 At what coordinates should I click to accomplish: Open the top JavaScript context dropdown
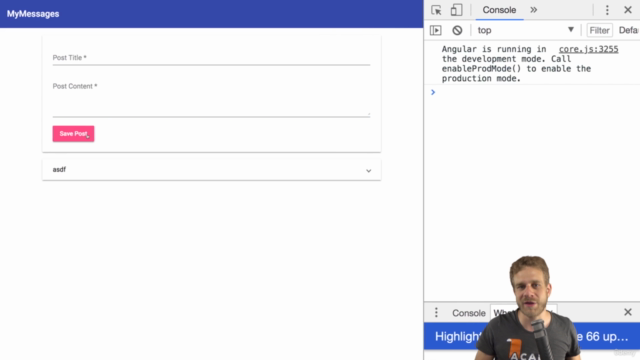(526, 30)
